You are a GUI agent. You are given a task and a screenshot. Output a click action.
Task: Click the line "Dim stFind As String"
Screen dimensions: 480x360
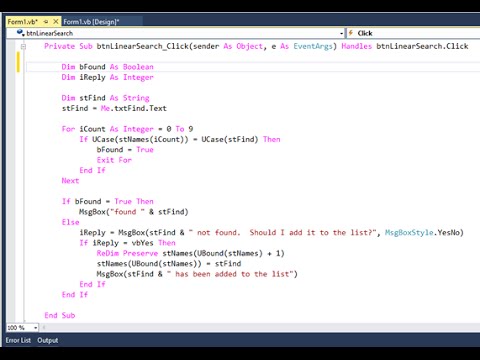click(x=105, y=98)
